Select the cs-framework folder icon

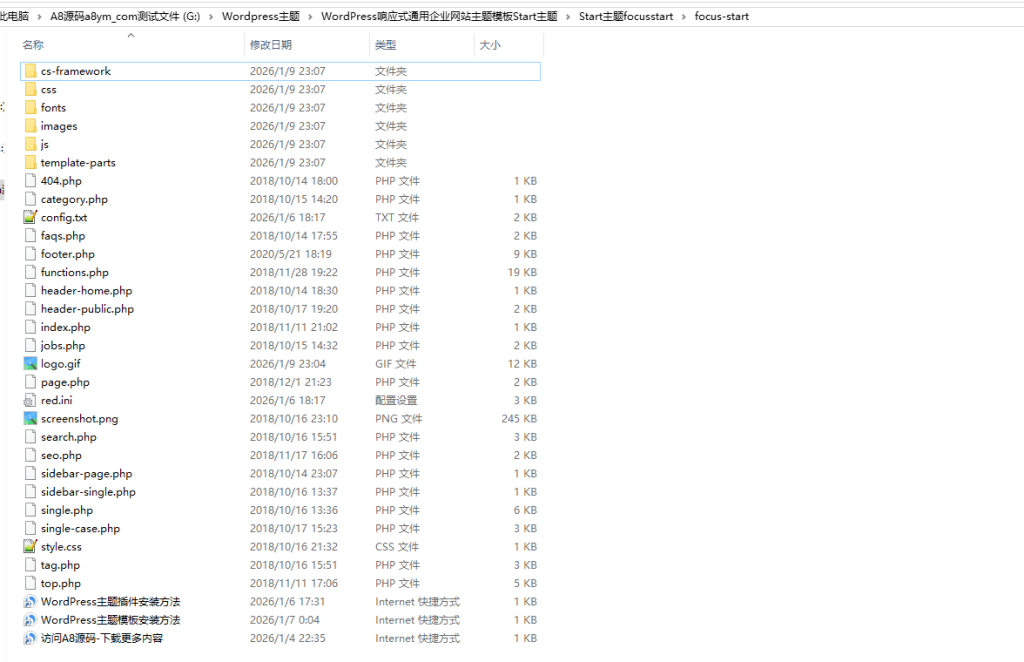(30, 71)
